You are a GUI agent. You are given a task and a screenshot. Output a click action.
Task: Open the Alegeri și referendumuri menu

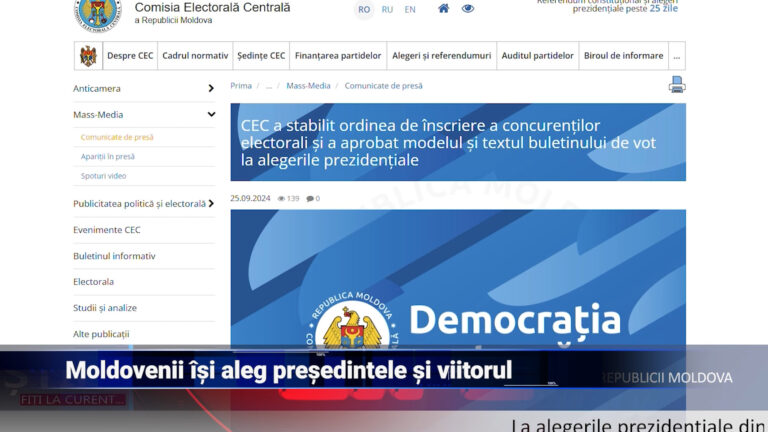tap(441, 56)
